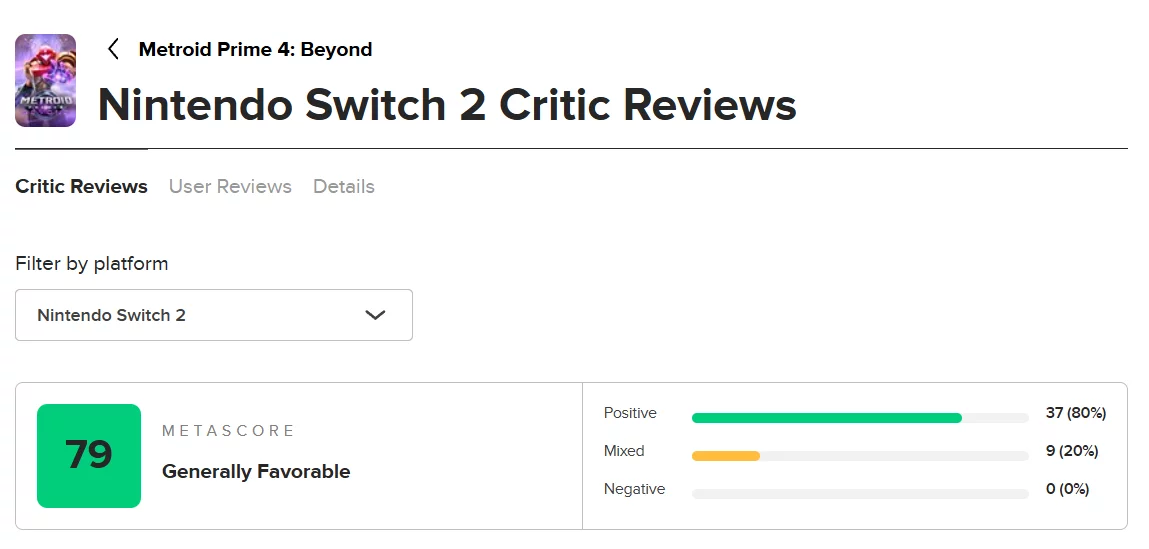1149x549 pixels.
Task: Click the Generally Favorable label
Action: coord(256,471)
